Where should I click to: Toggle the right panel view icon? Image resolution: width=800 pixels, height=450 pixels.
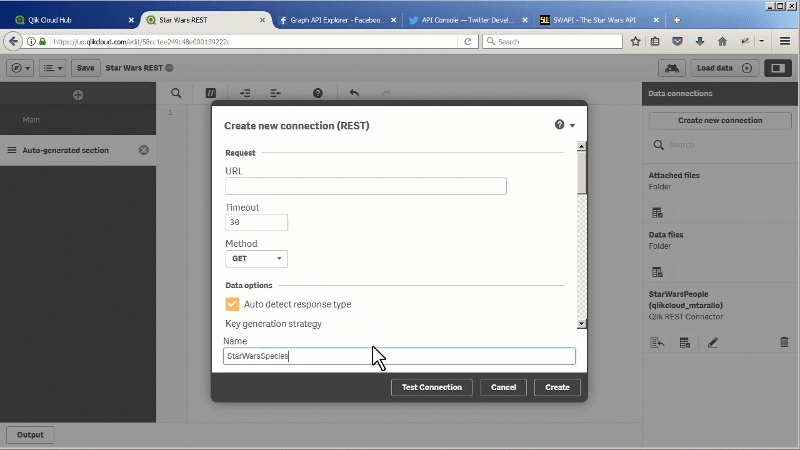pyautogui.click(x=778, y=68)
